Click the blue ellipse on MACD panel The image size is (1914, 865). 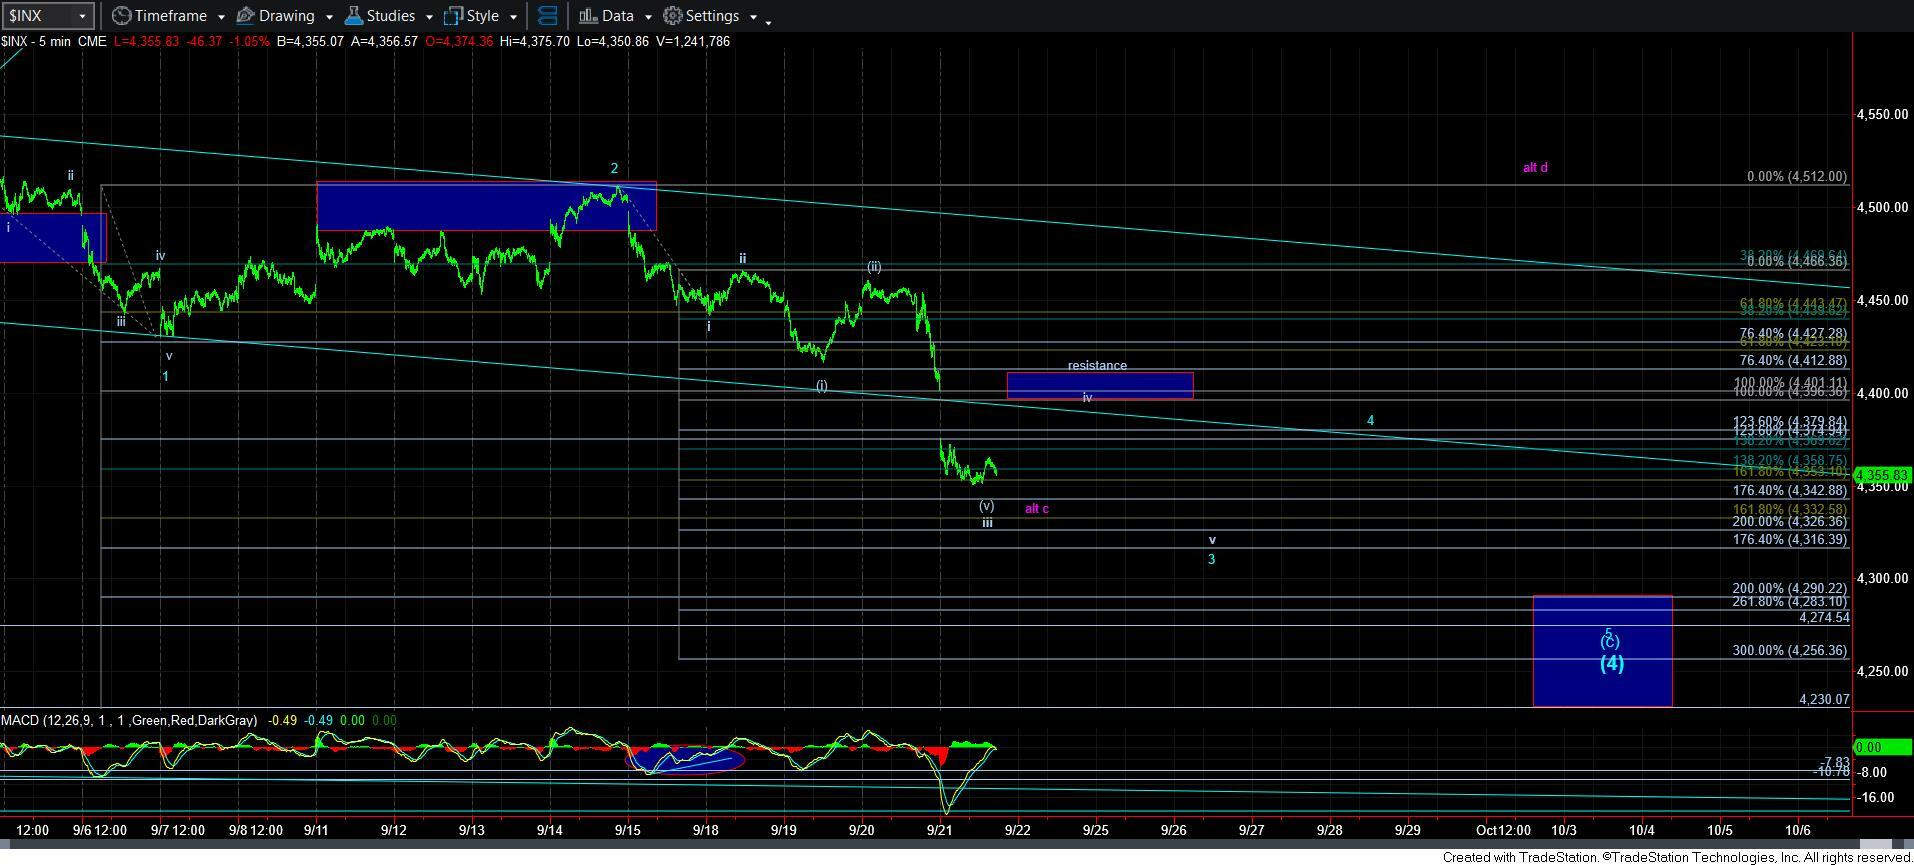[685, 760]
